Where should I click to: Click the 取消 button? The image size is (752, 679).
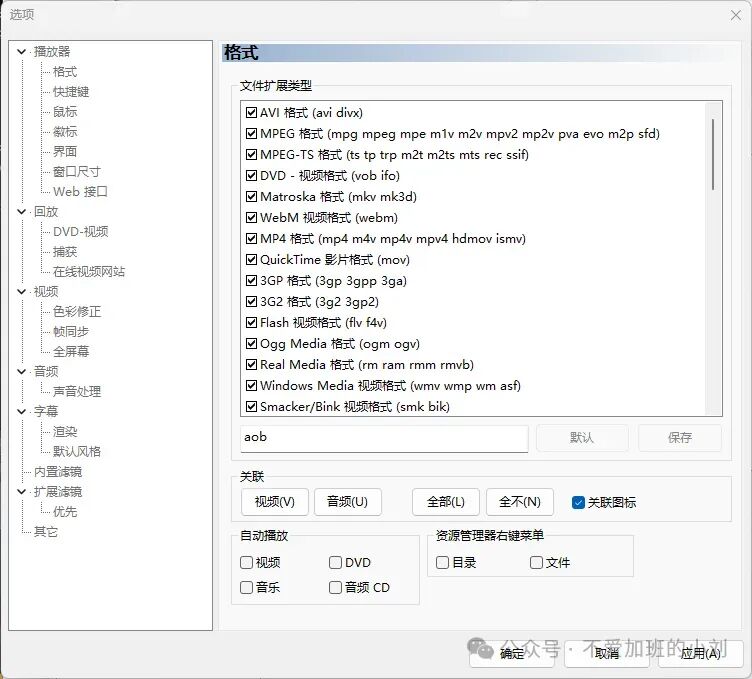pyautogui.click(x=607, y=653)
